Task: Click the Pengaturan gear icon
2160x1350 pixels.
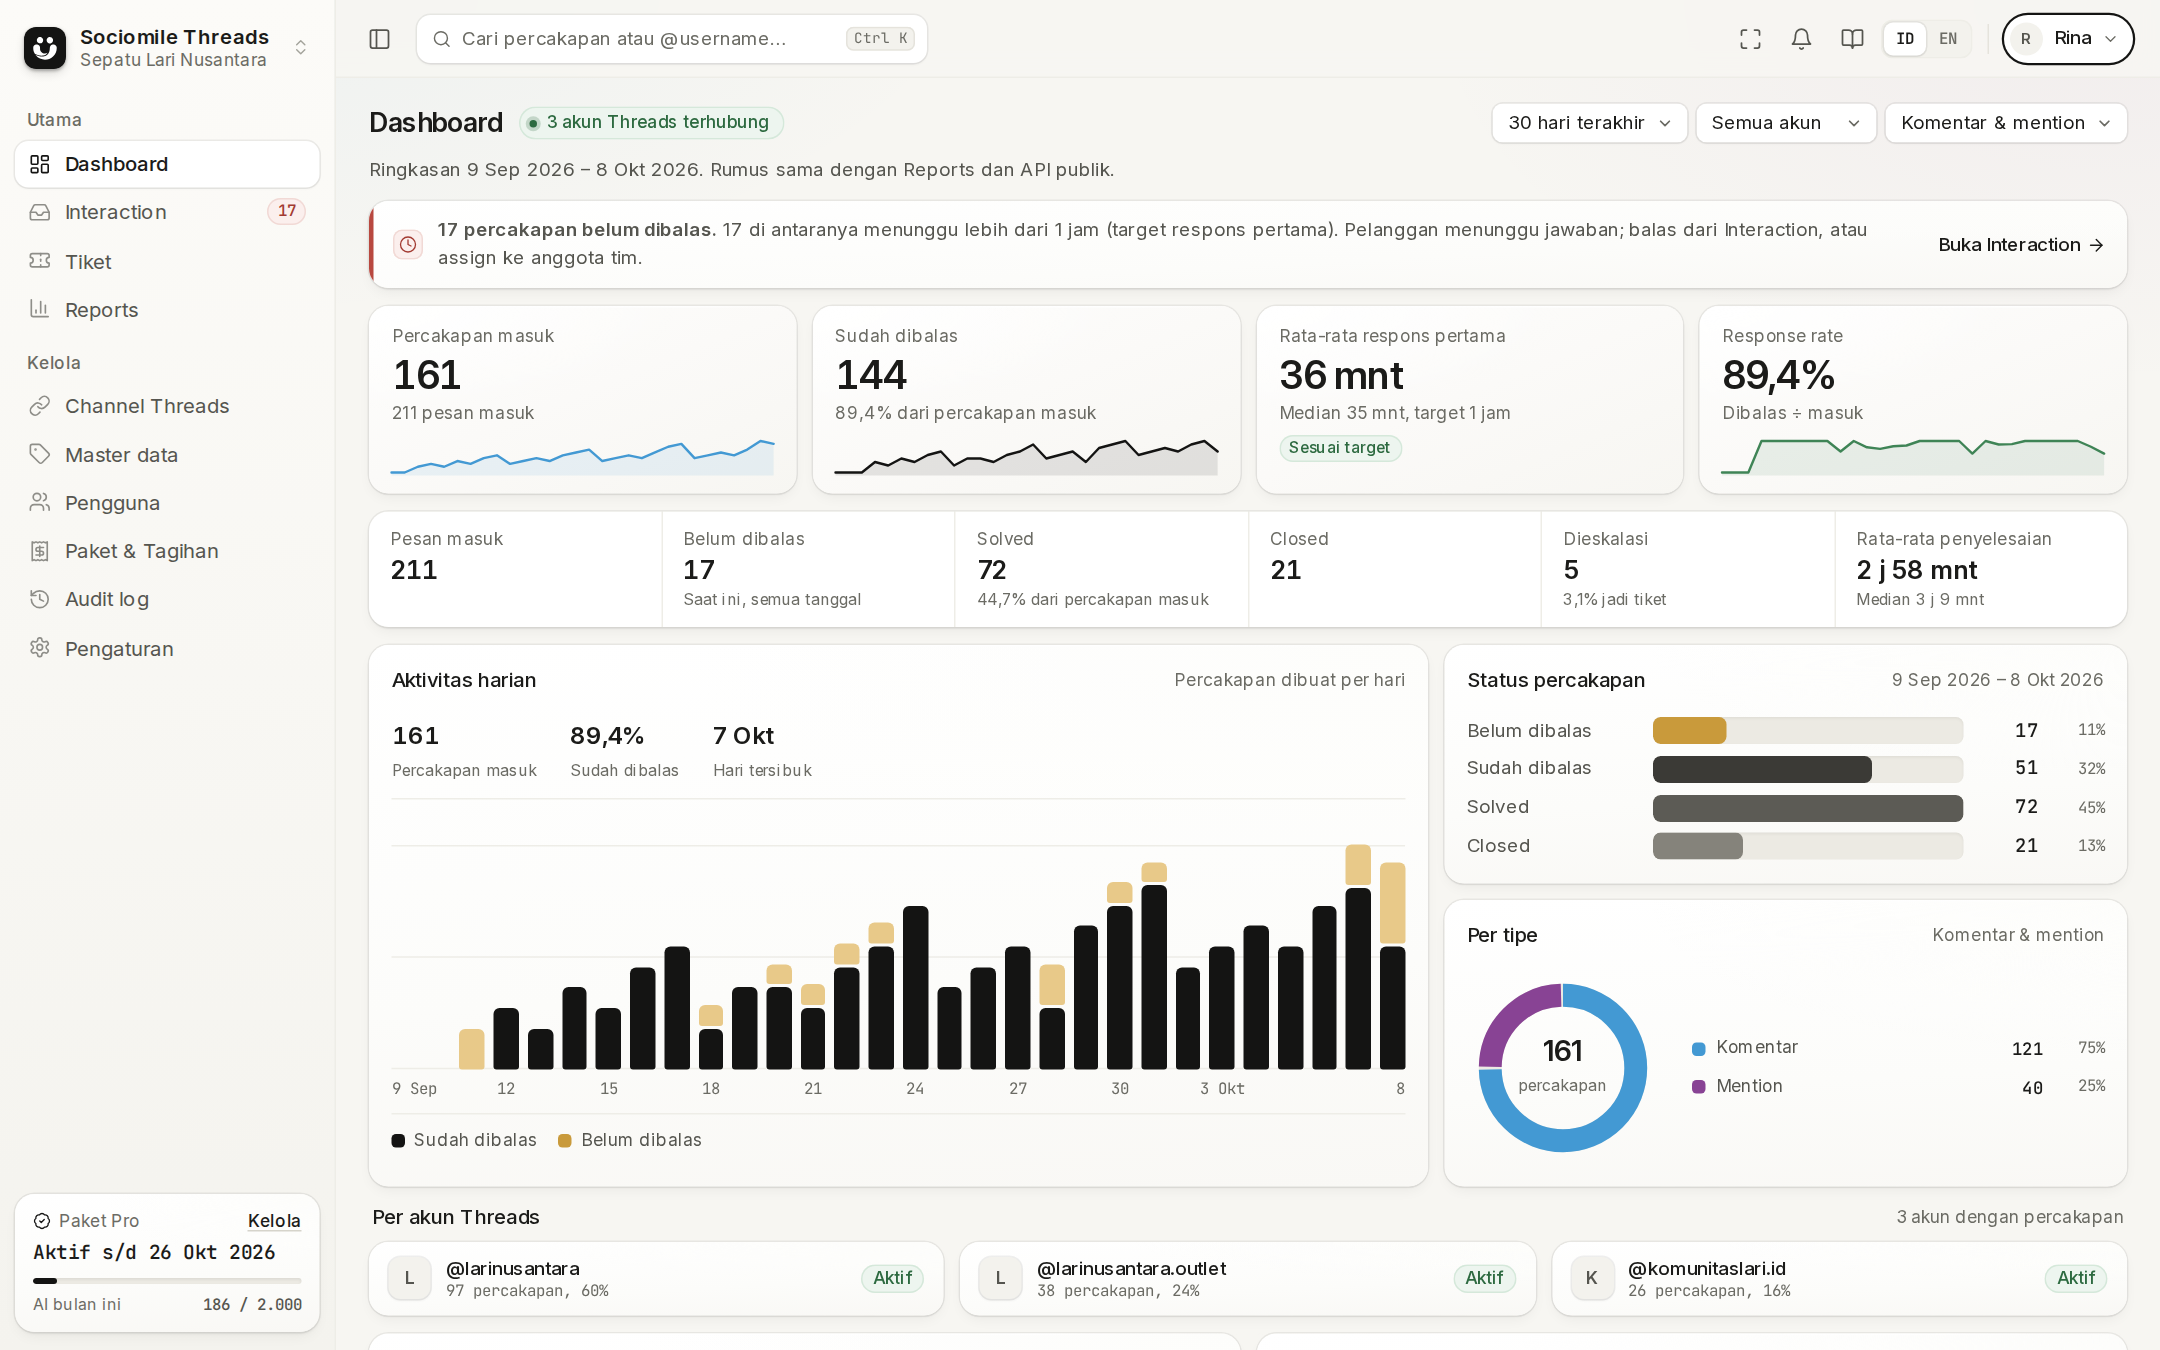Action: [40, 648]
